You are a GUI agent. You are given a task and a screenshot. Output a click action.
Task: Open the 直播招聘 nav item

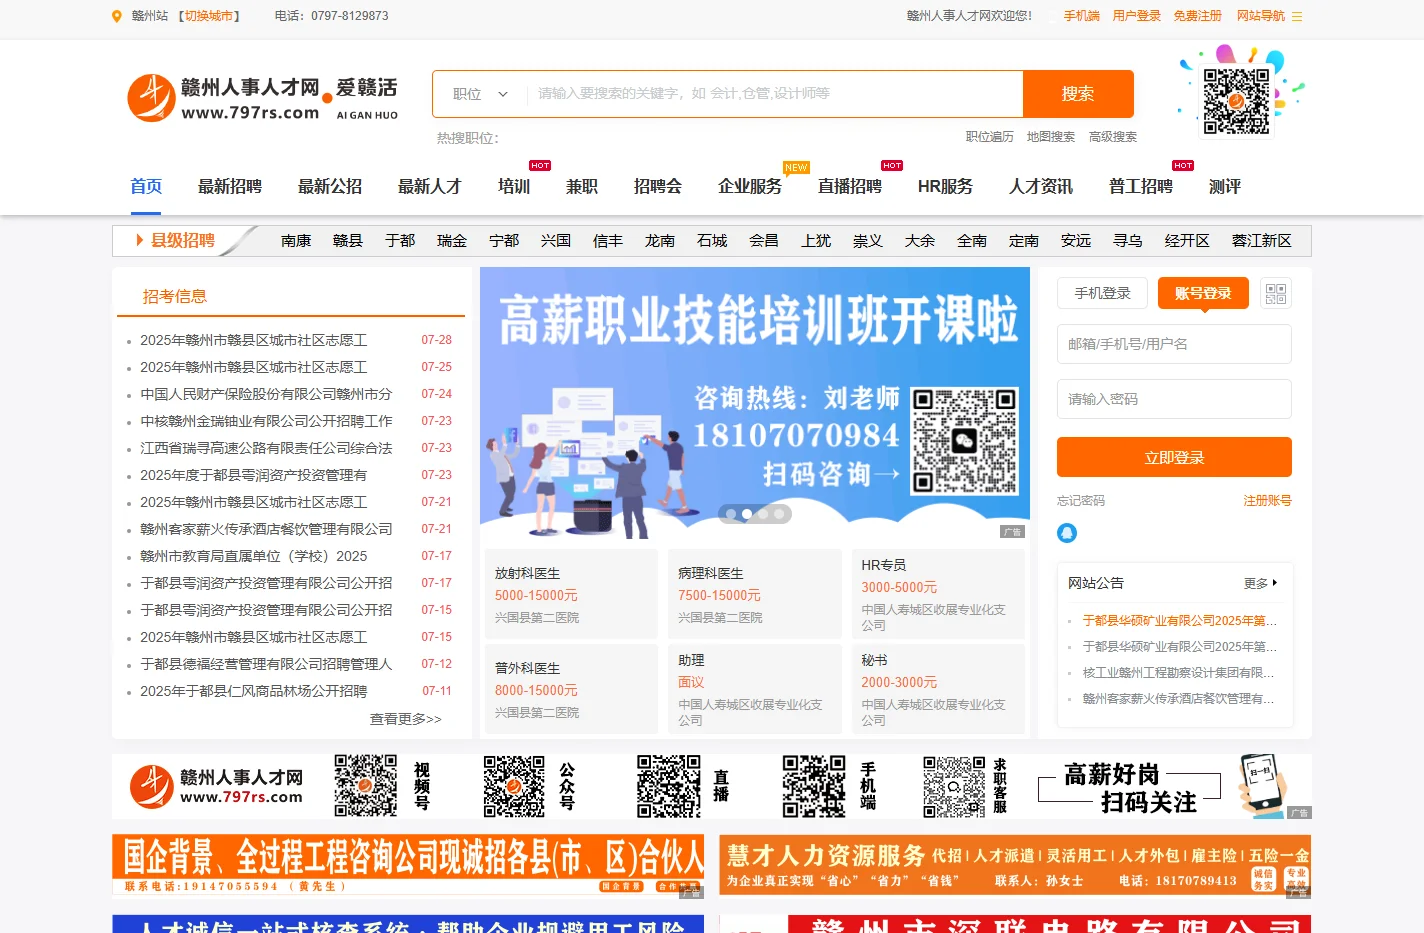[x=850, y=186]
